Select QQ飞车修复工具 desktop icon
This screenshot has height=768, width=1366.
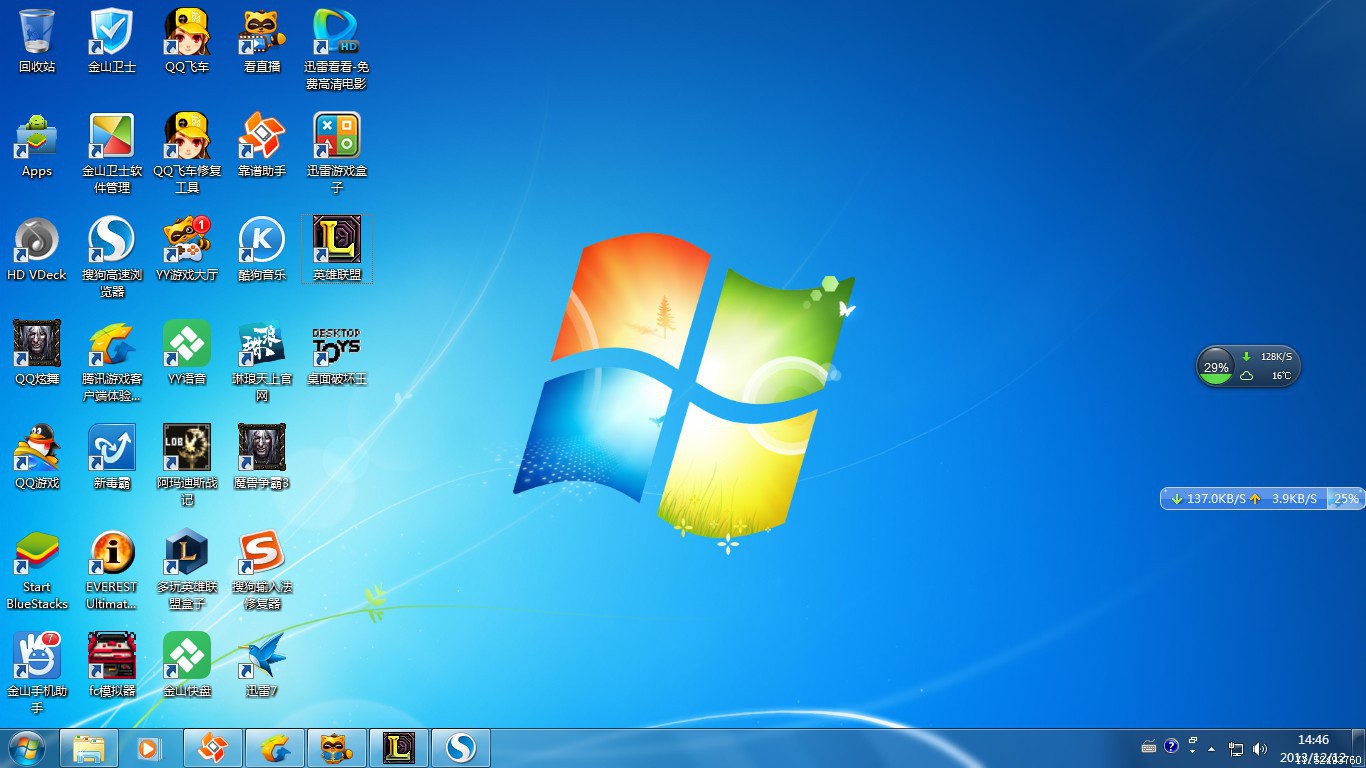187,153
